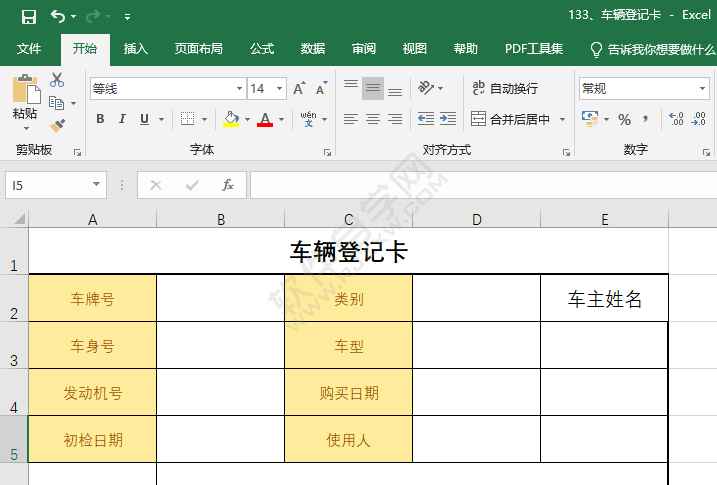Open the 对齐方式 dialog launcher
This screenshot has width=717, height=485.
(x=567, y=152)
